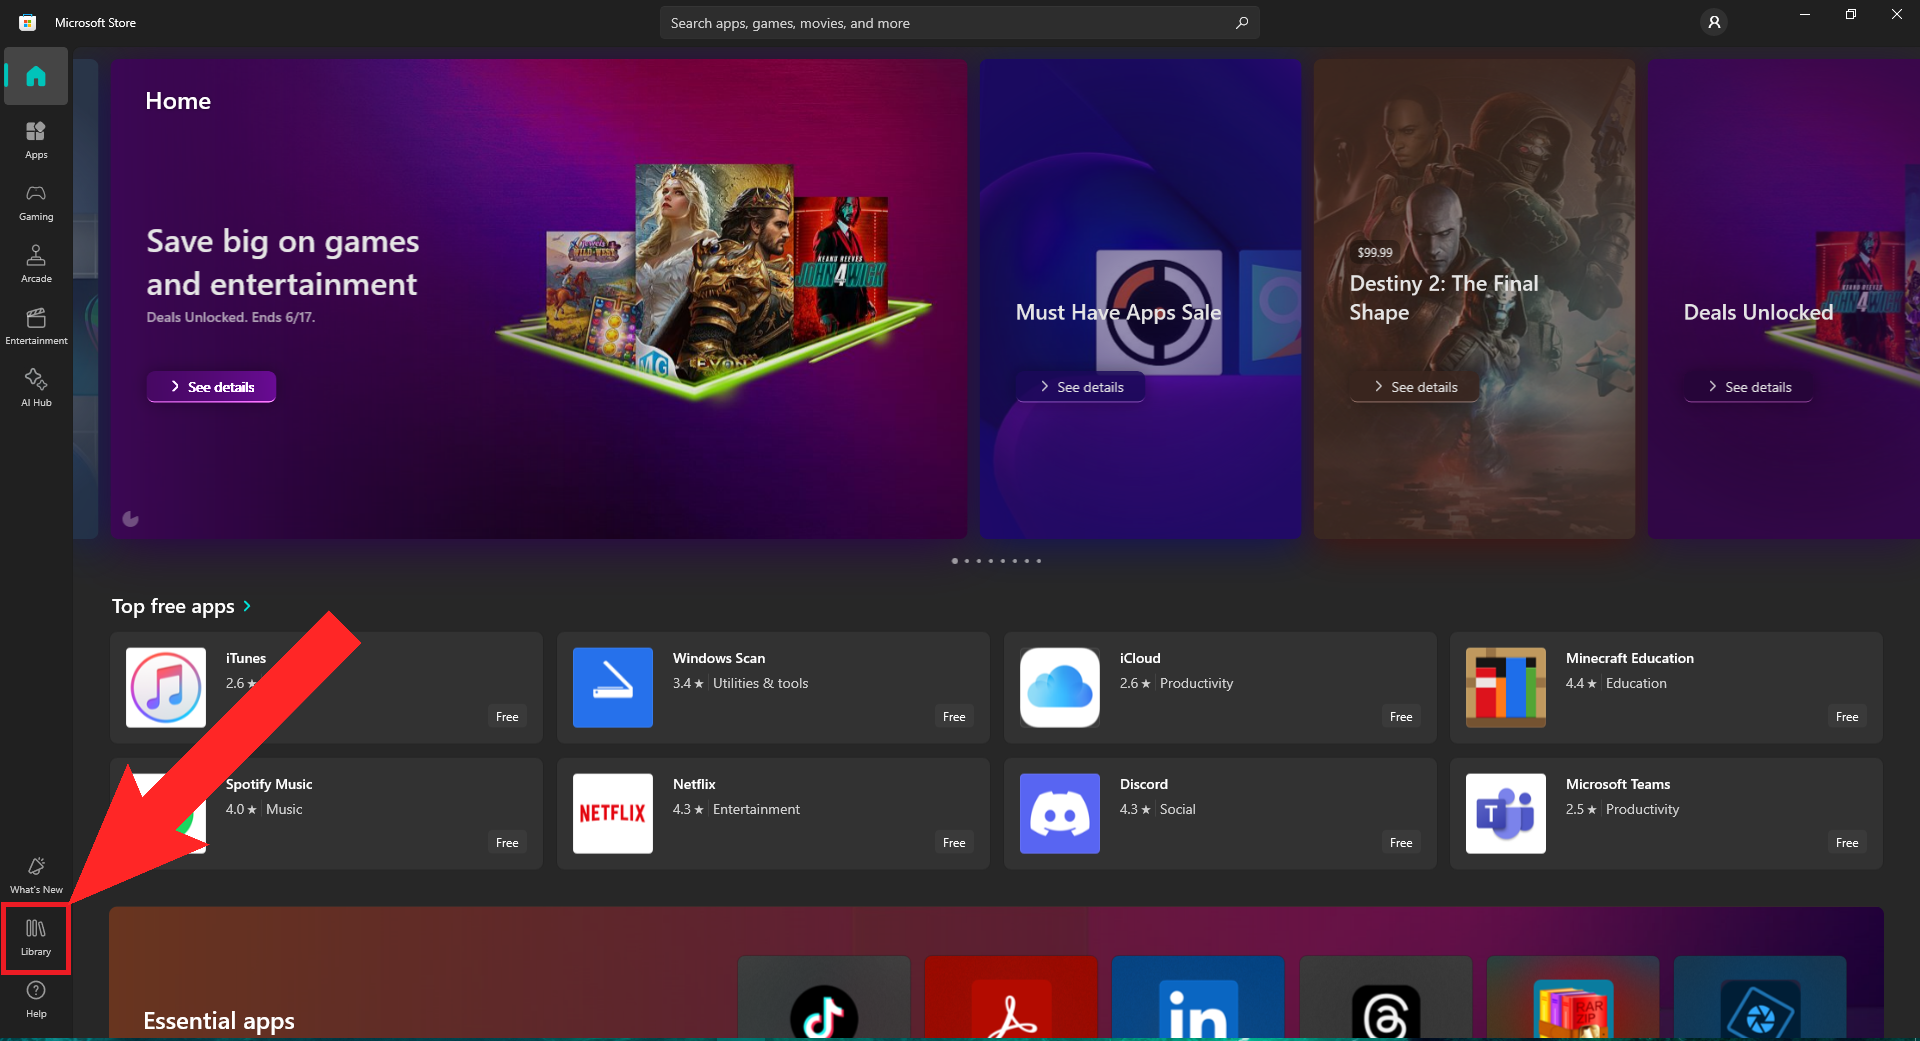Click the Essential apps heading
Screen dimensions: 1920x1041
pyautogui.click(x=219, y=1021)
